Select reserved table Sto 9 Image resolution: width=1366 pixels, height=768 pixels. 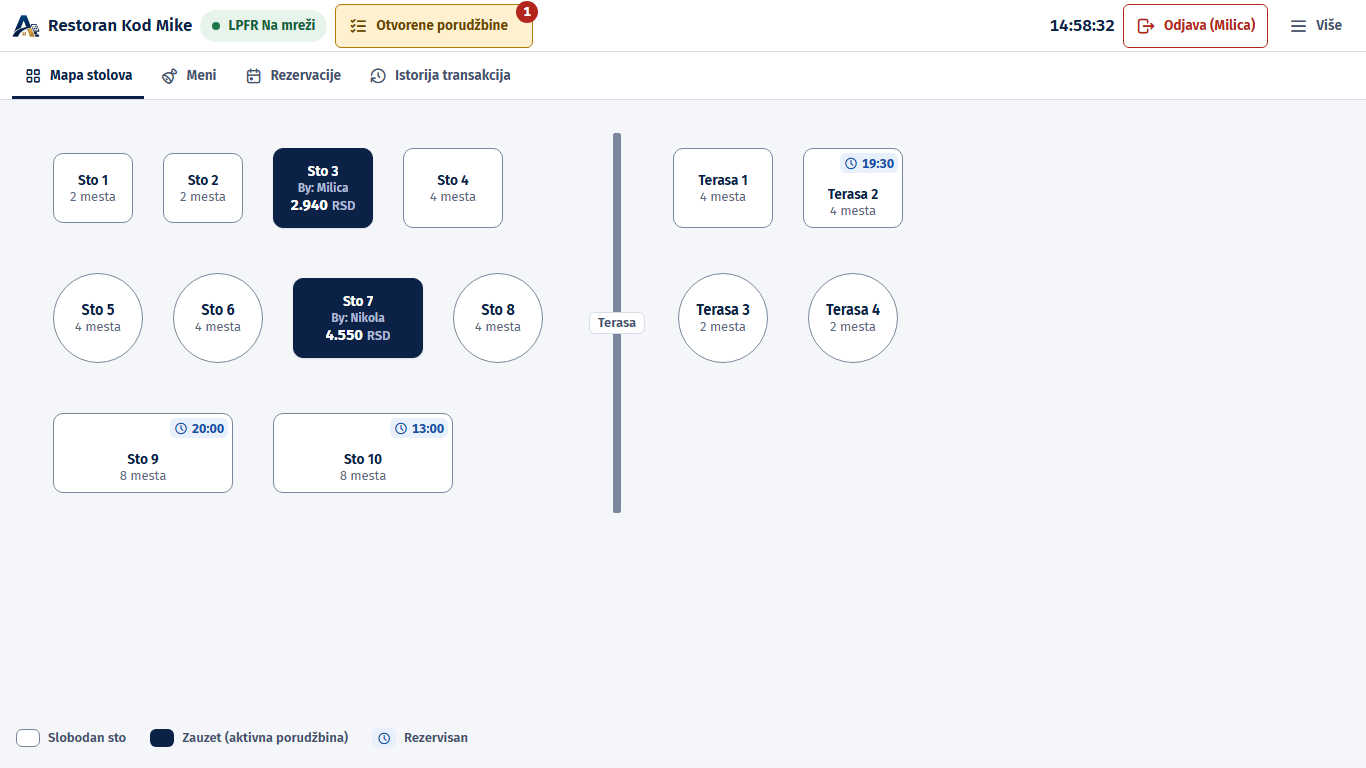click(x=143, y=453)
